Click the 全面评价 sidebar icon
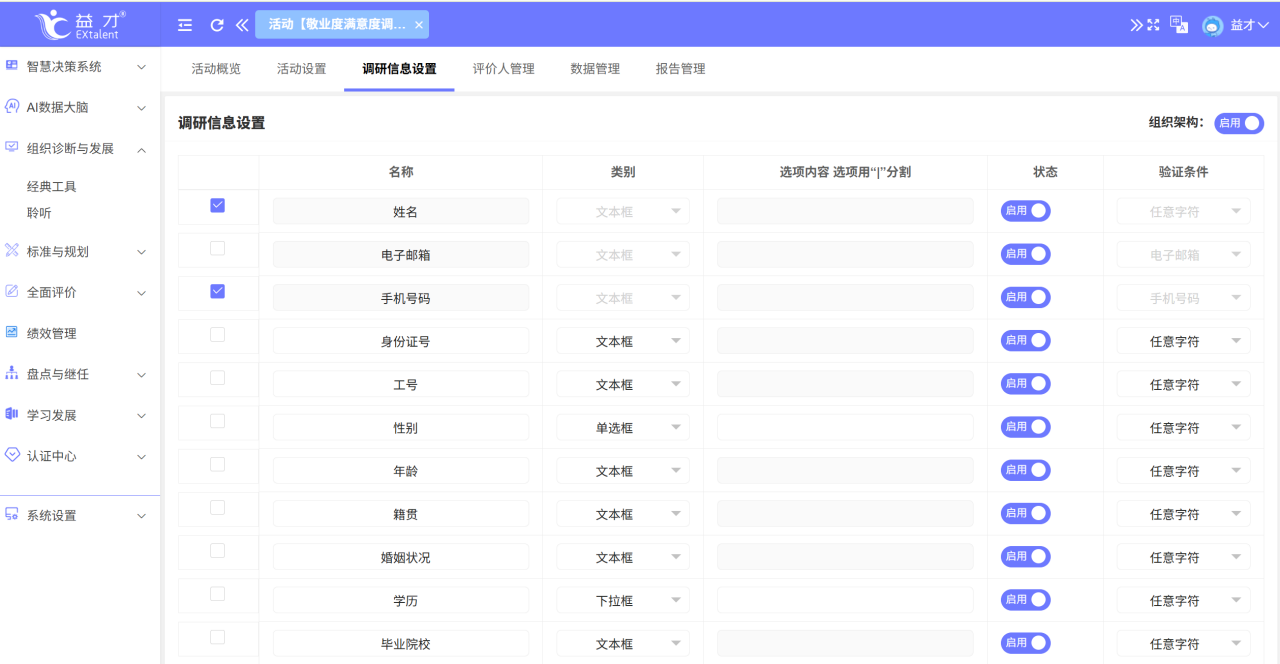 [12, 291]
